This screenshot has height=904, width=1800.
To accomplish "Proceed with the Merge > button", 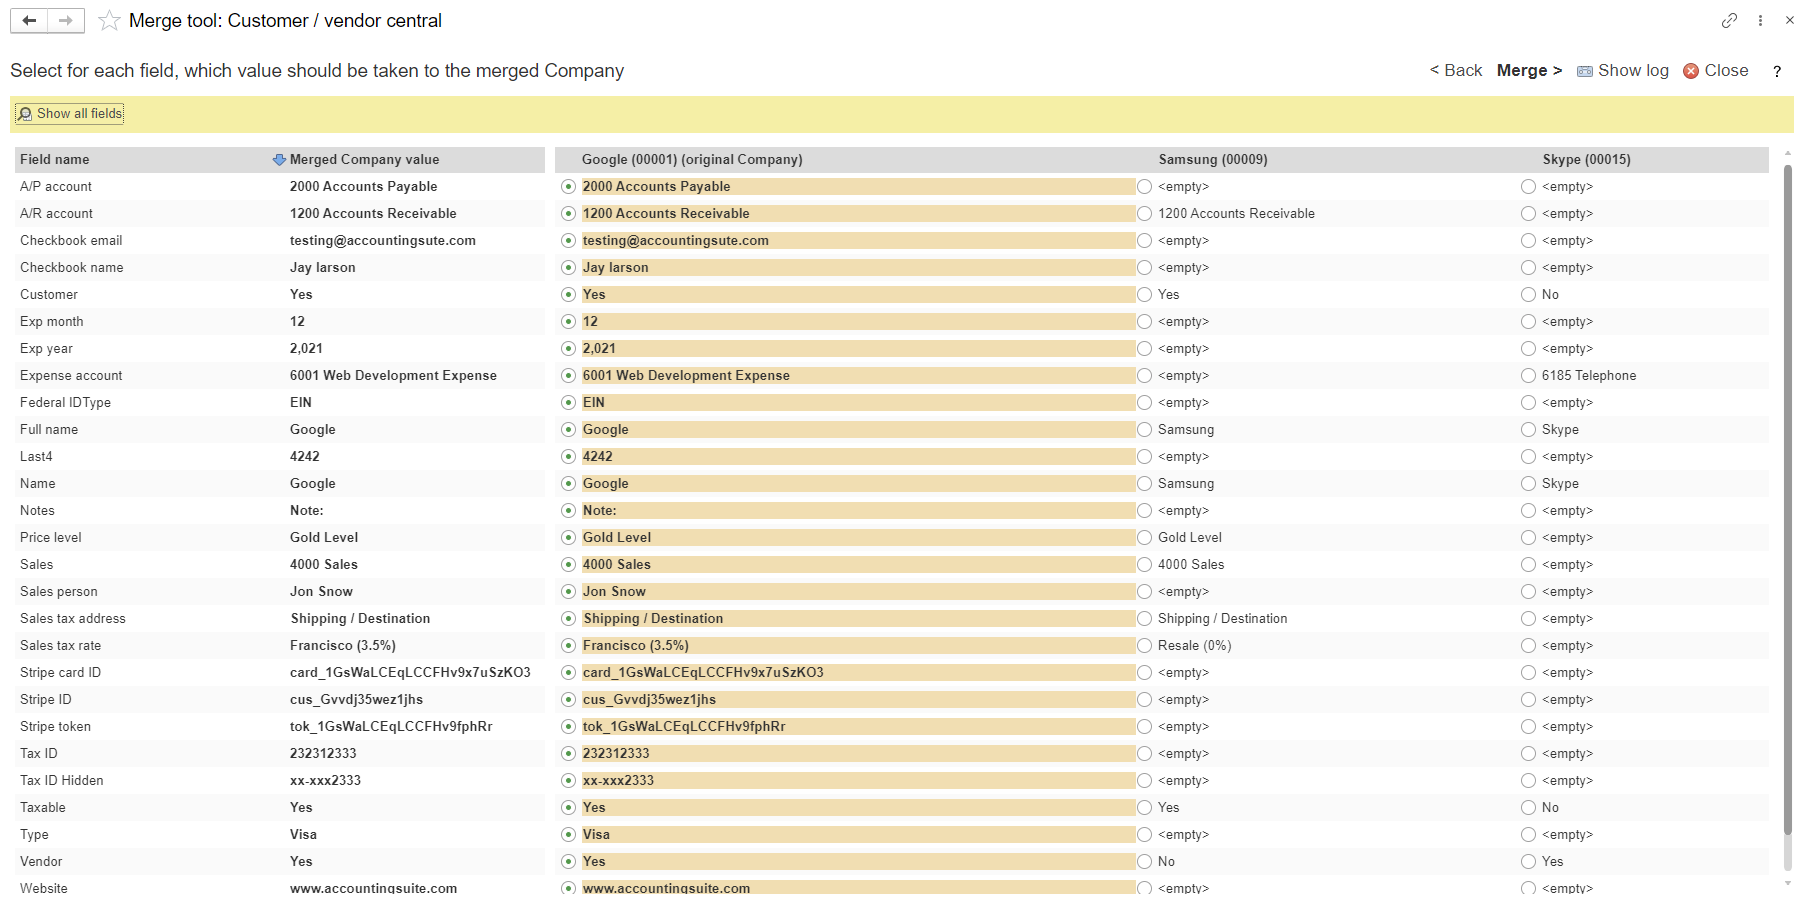I will (1529, 71).
